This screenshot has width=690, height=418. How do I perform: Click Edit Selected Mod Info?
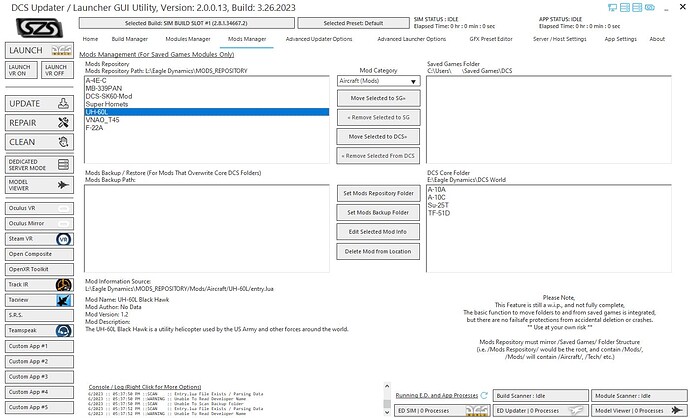(378, 231)
